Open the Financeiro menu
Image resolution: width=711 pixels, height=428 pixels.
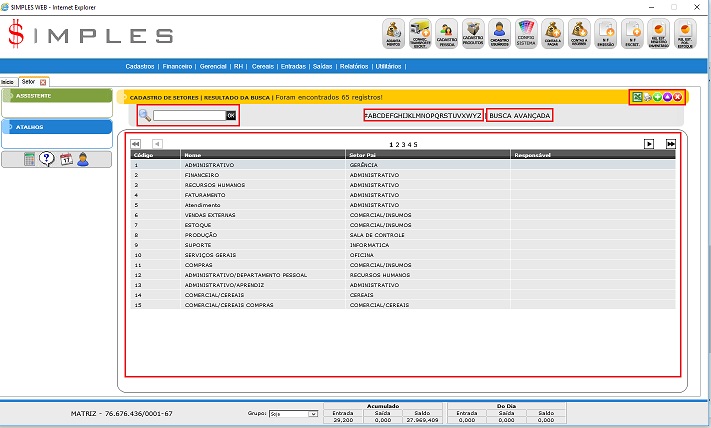(177, 66)
